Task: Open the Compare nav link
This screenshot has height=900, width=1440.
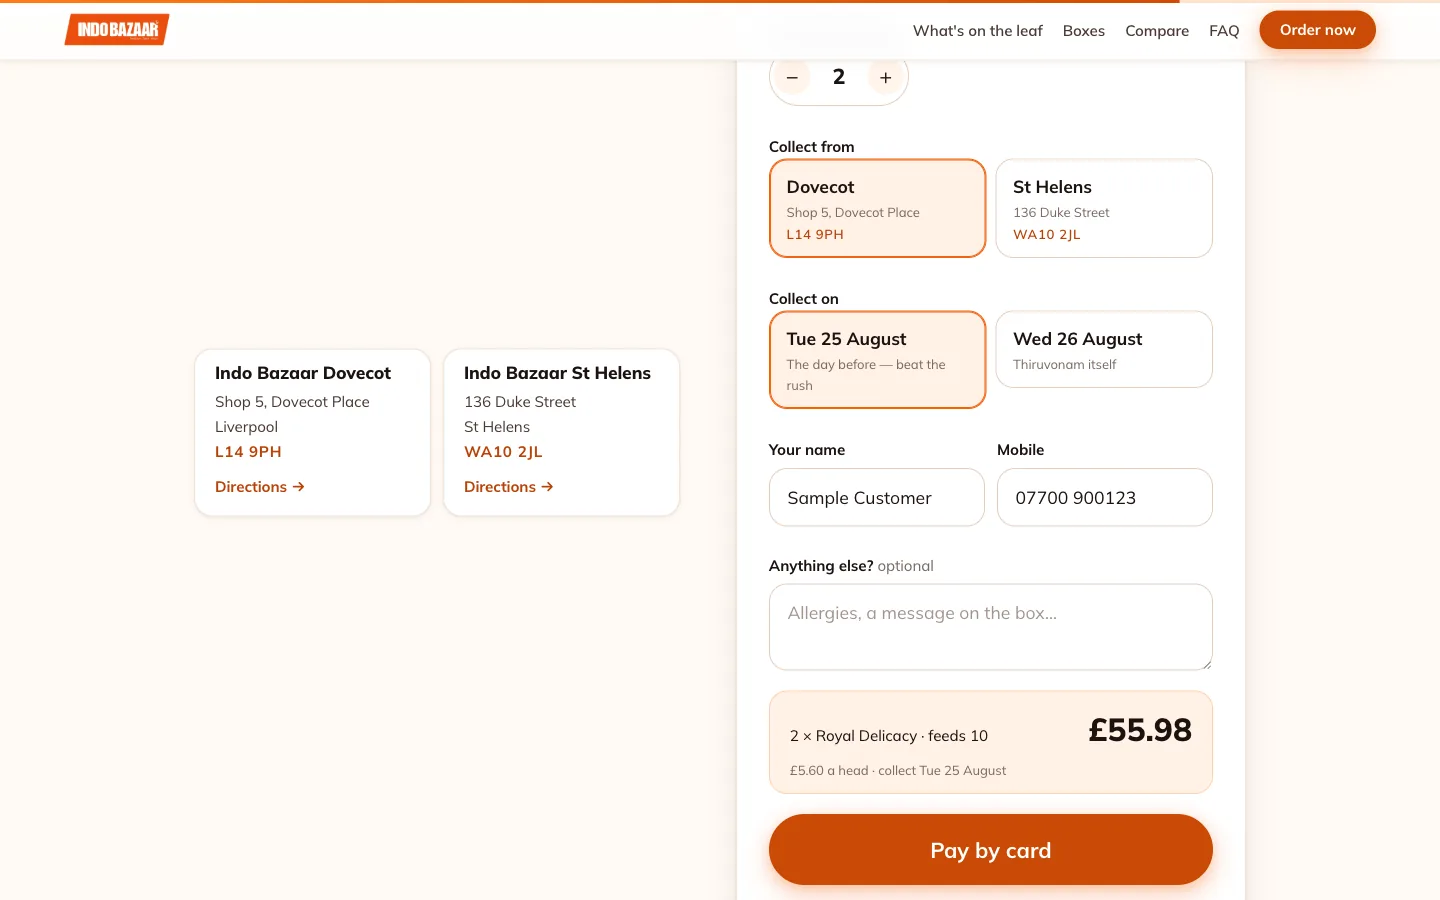Action: pyautogui.click(x=1157, y=31)
